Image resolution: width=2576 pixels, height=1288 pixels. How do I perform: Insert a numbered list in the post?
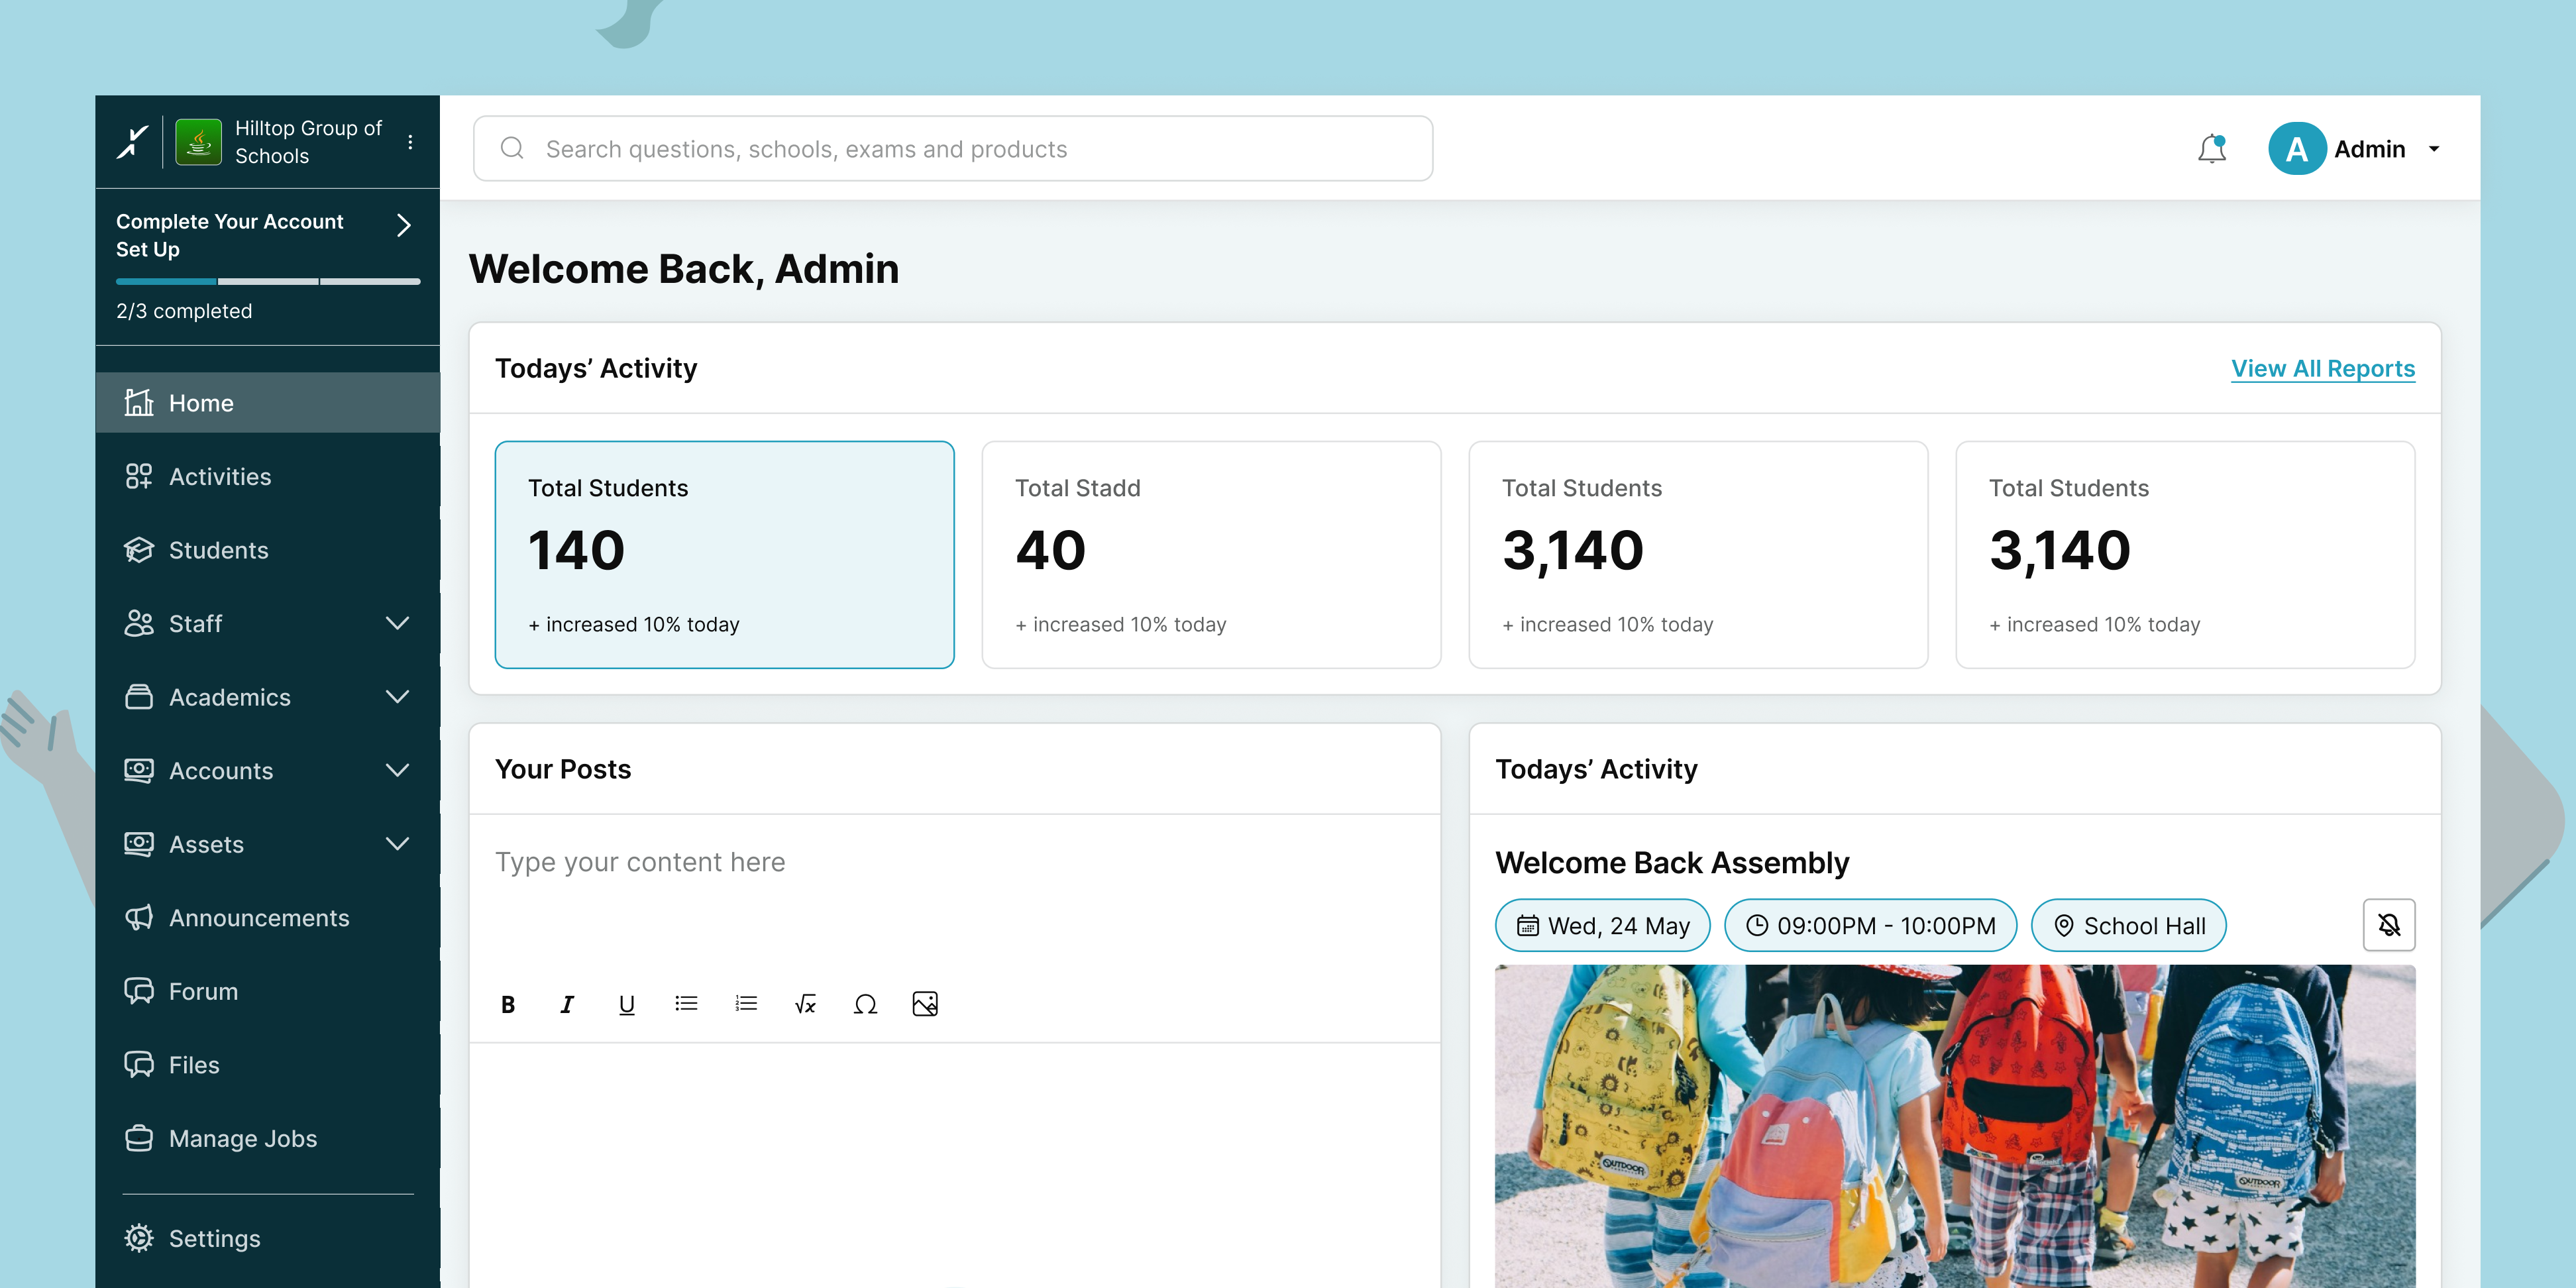tap(746, 1003)
